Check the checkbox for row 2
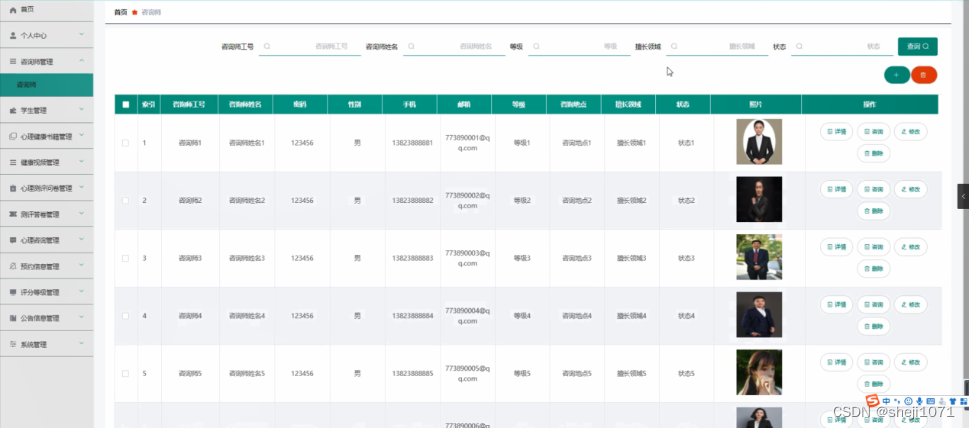 pos(126,201)
